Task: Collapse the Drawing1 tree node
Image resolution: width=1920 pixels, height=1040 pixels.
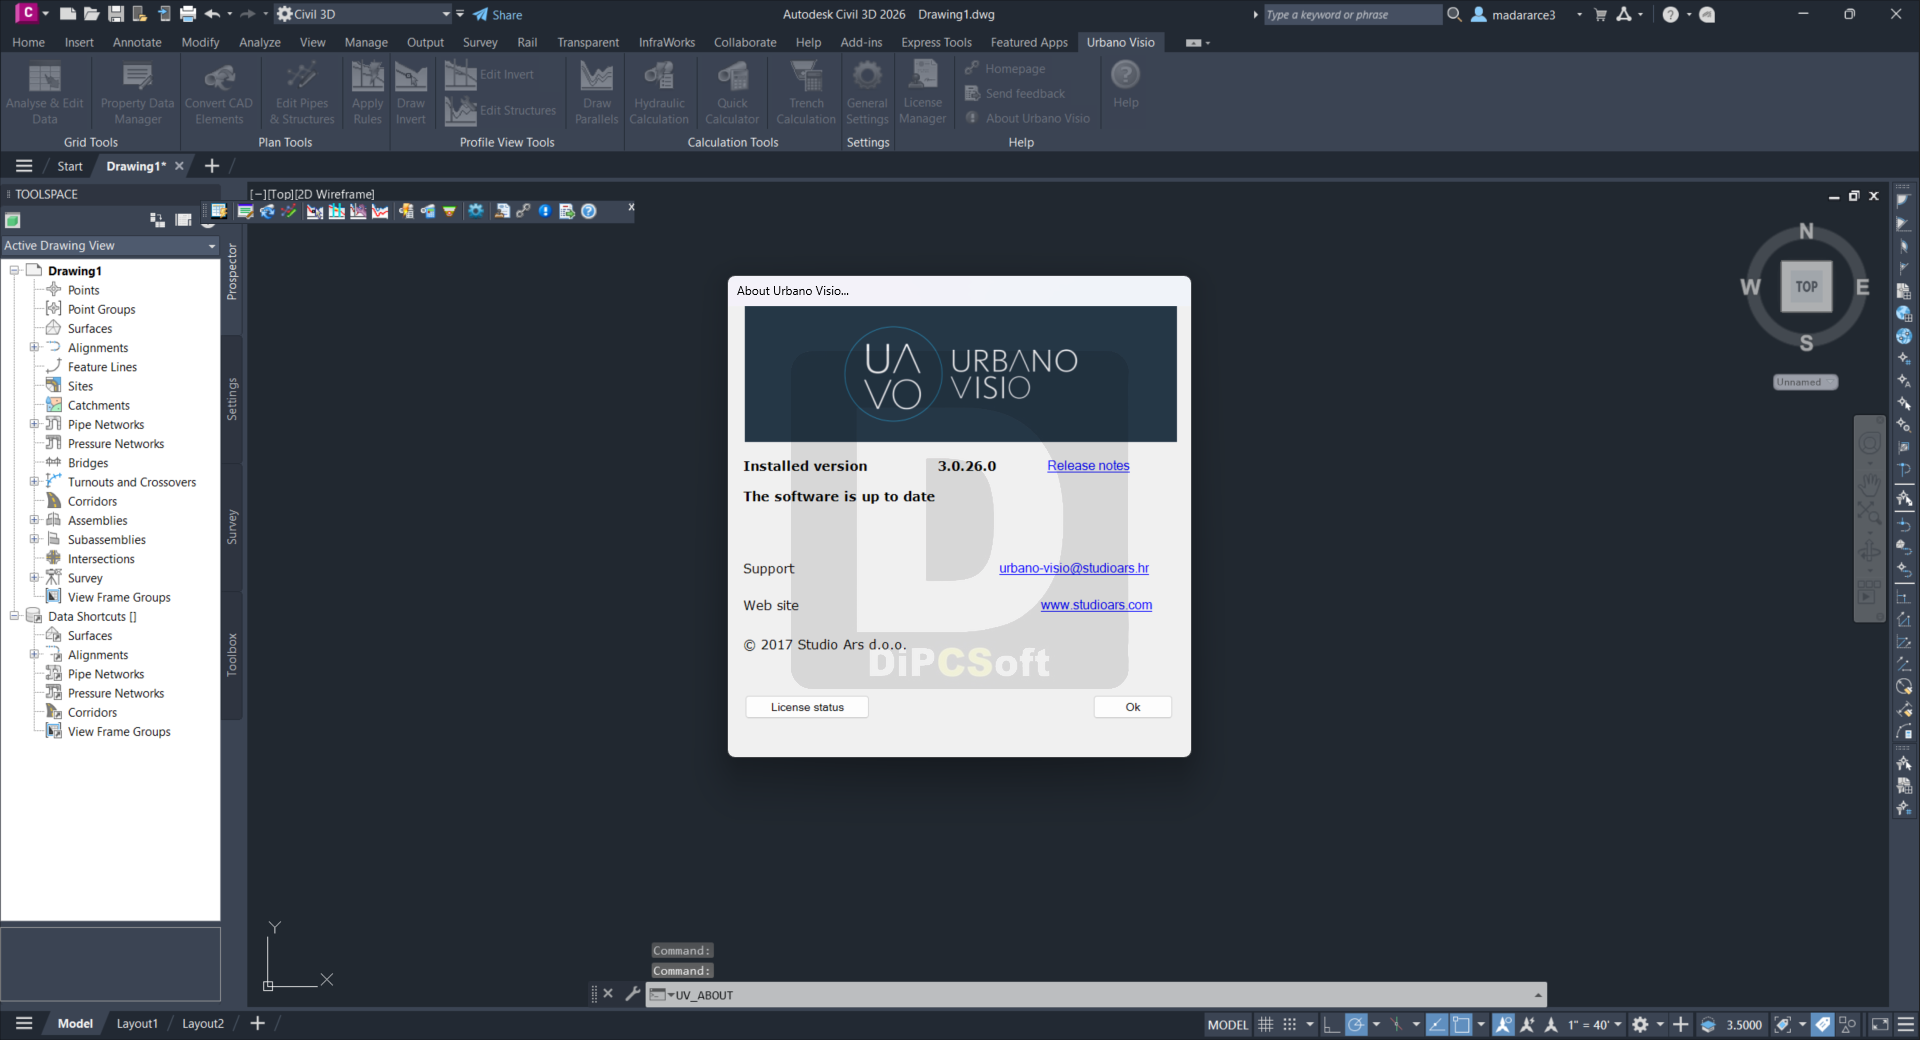Action: tap(14, 271)
